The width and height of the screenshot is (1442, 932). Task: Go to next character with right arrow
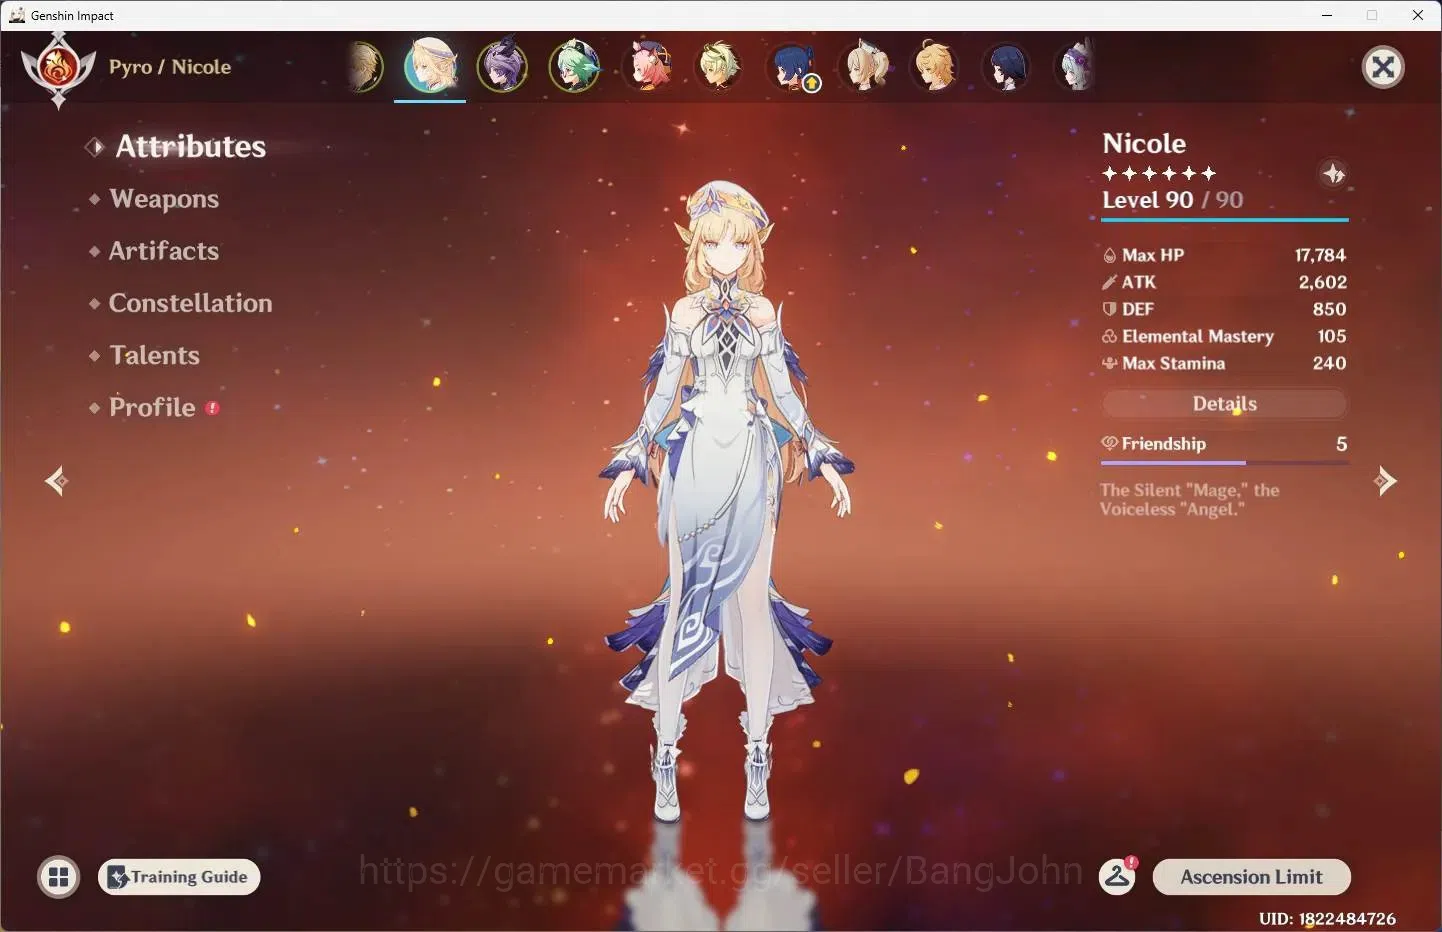coord(1385,481)
